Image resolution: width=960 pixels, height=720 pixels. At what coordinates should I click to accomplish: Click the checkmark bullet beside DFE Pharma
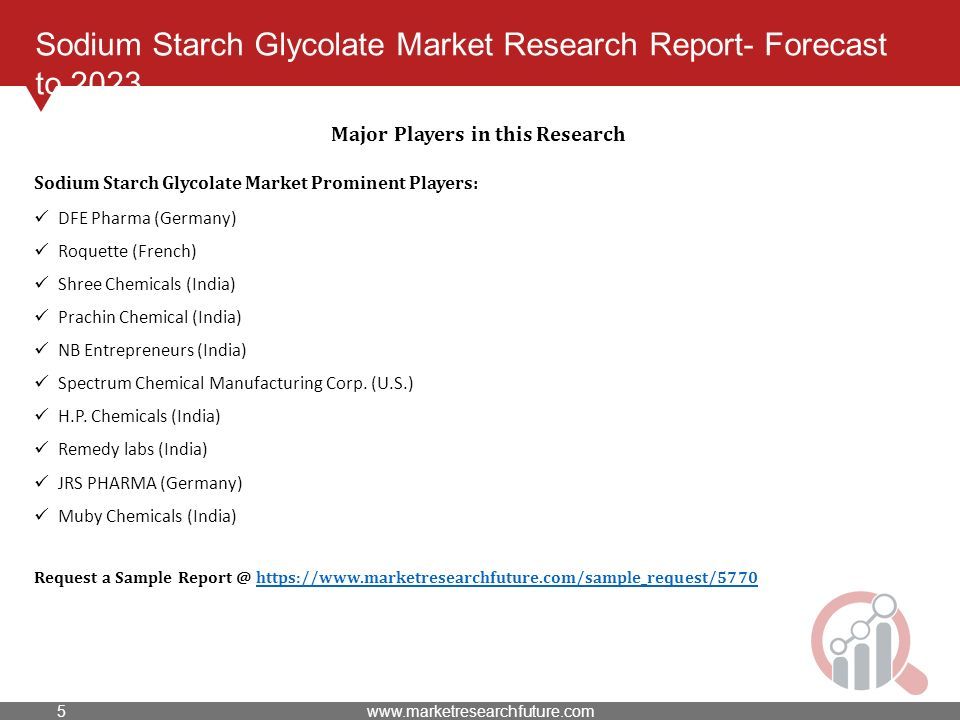42,217
